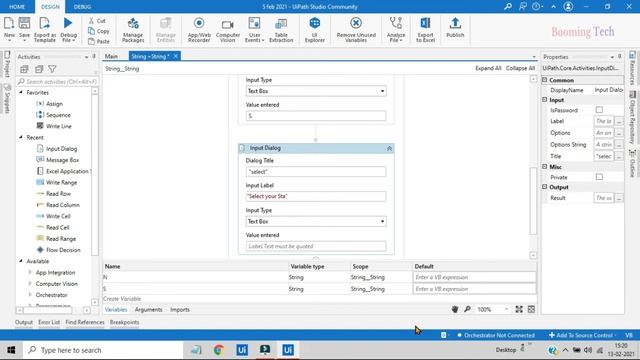Fit workflow to screen
The height and width of the screenshot is (360, 640).
(x=519, y=309)
